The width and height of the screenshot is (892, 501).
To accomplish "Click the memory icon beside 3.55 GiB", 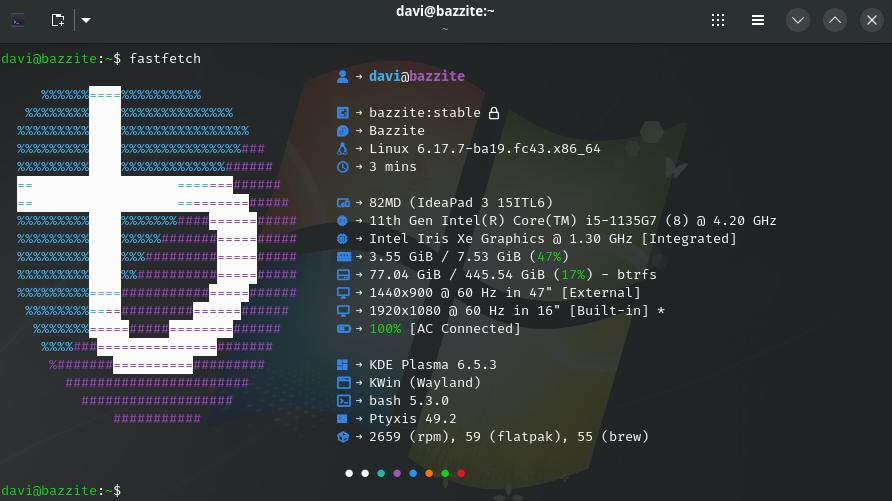I will point(344,256).
